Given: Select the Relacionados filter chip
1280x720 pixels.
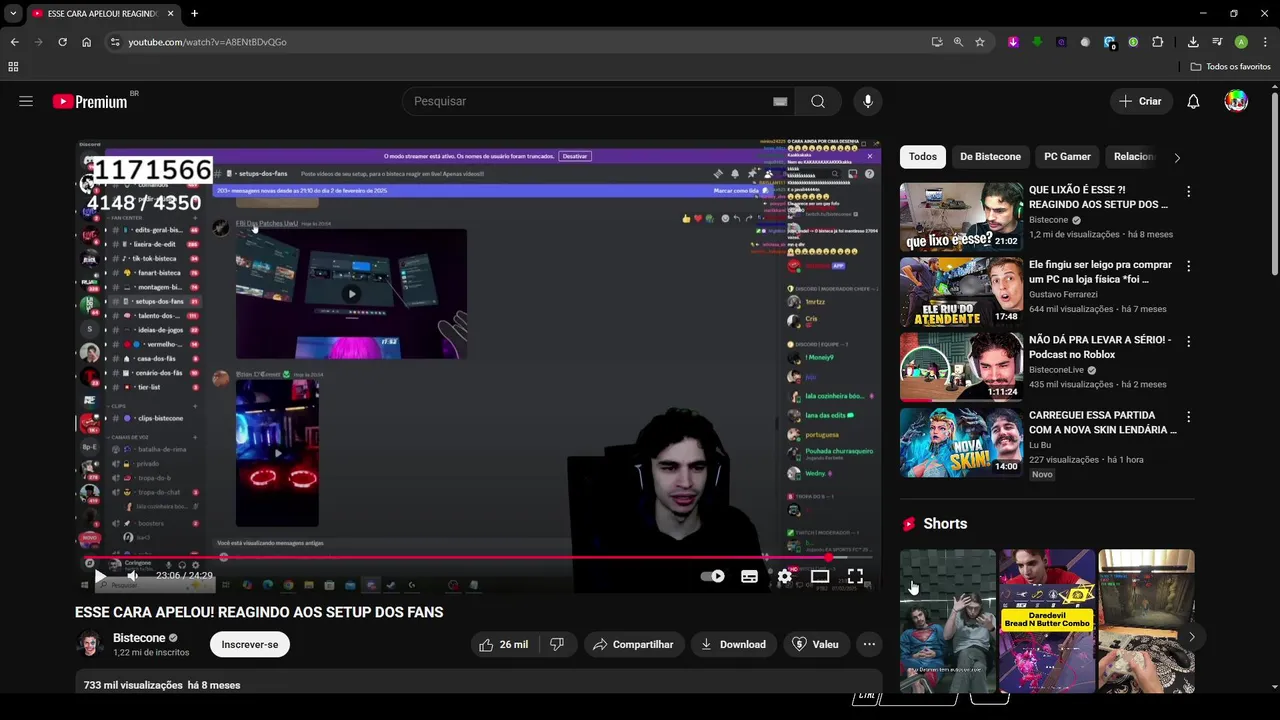Looking at the screenshot, I should click(1134, 156).
